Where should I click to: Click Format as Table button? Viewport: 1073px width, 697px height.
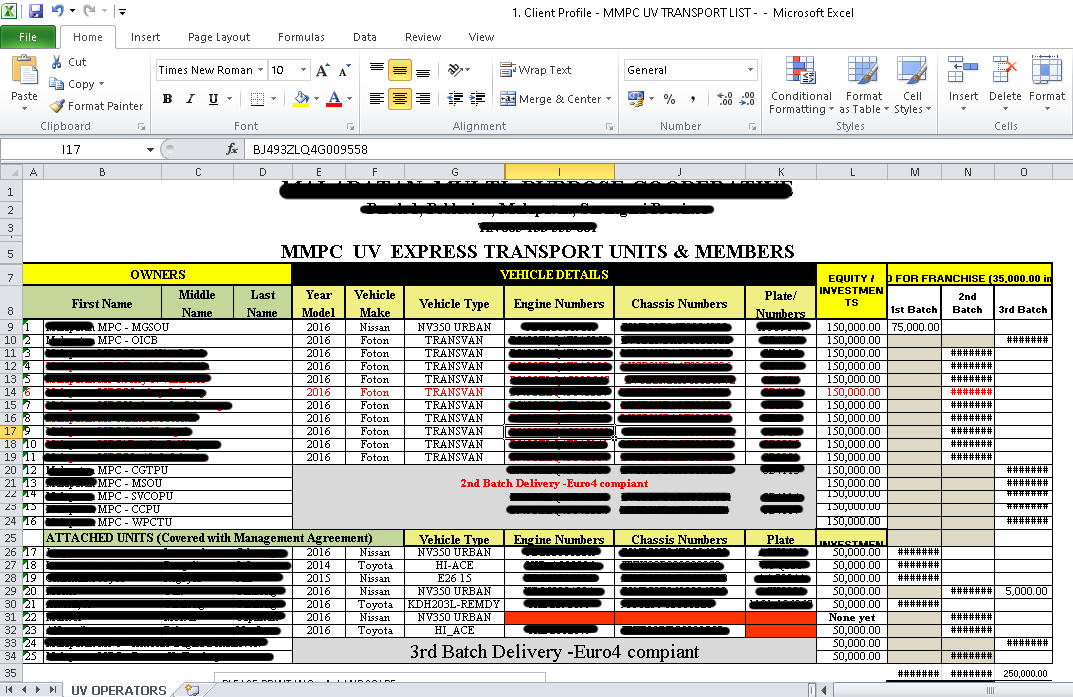tap(864, 86)
